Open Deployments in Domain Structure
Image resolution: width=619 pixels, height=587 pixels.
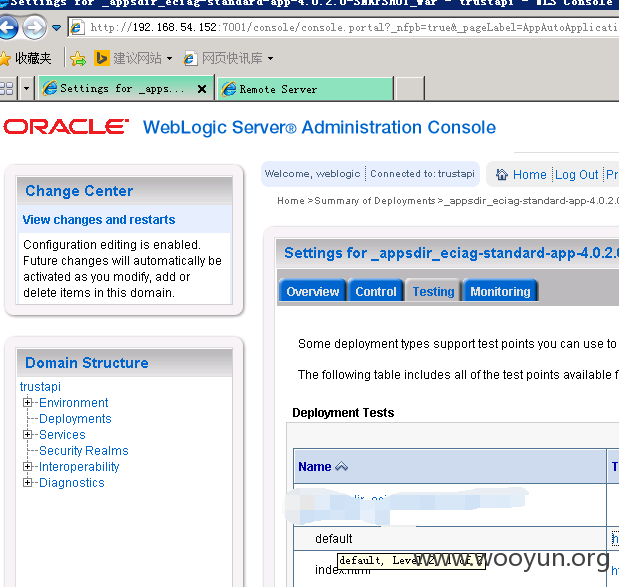75,418
